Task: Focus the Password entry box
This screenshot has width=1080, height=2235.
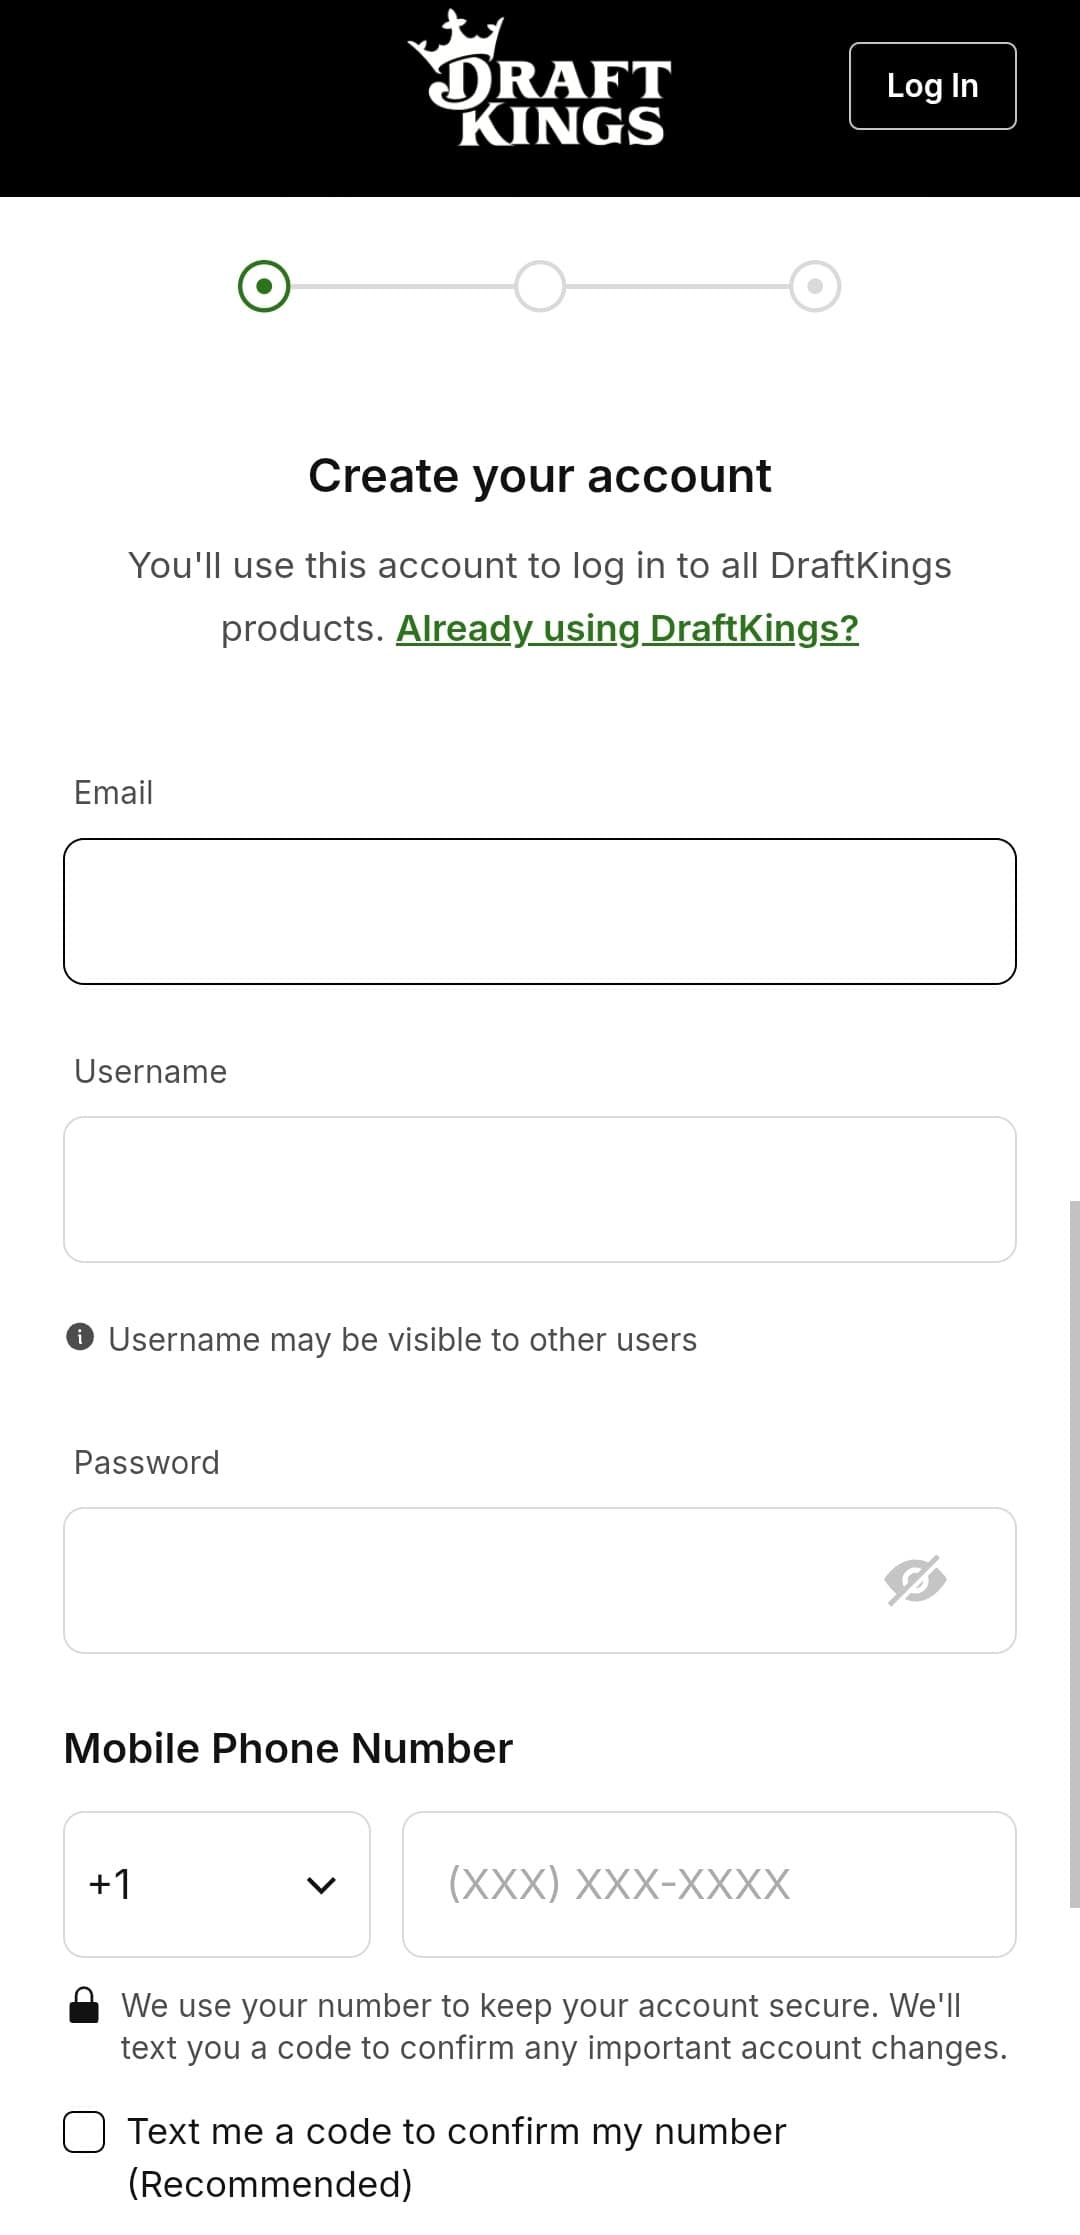Action: (x=450, y=1580)
